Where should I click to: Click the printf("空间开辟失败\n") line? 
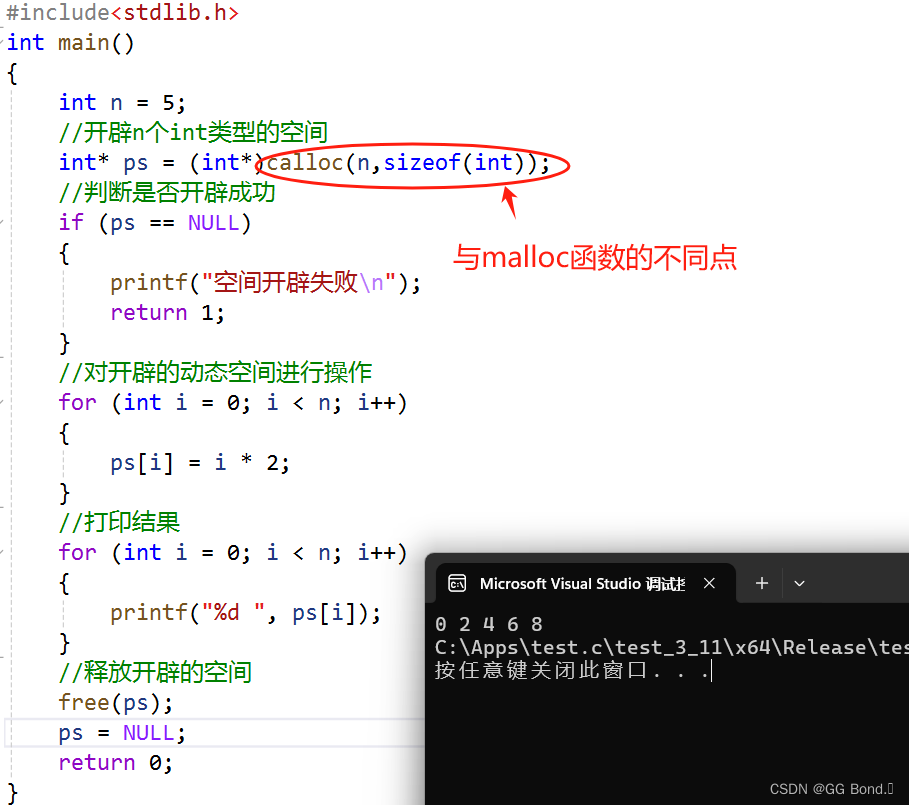point(266,283)
